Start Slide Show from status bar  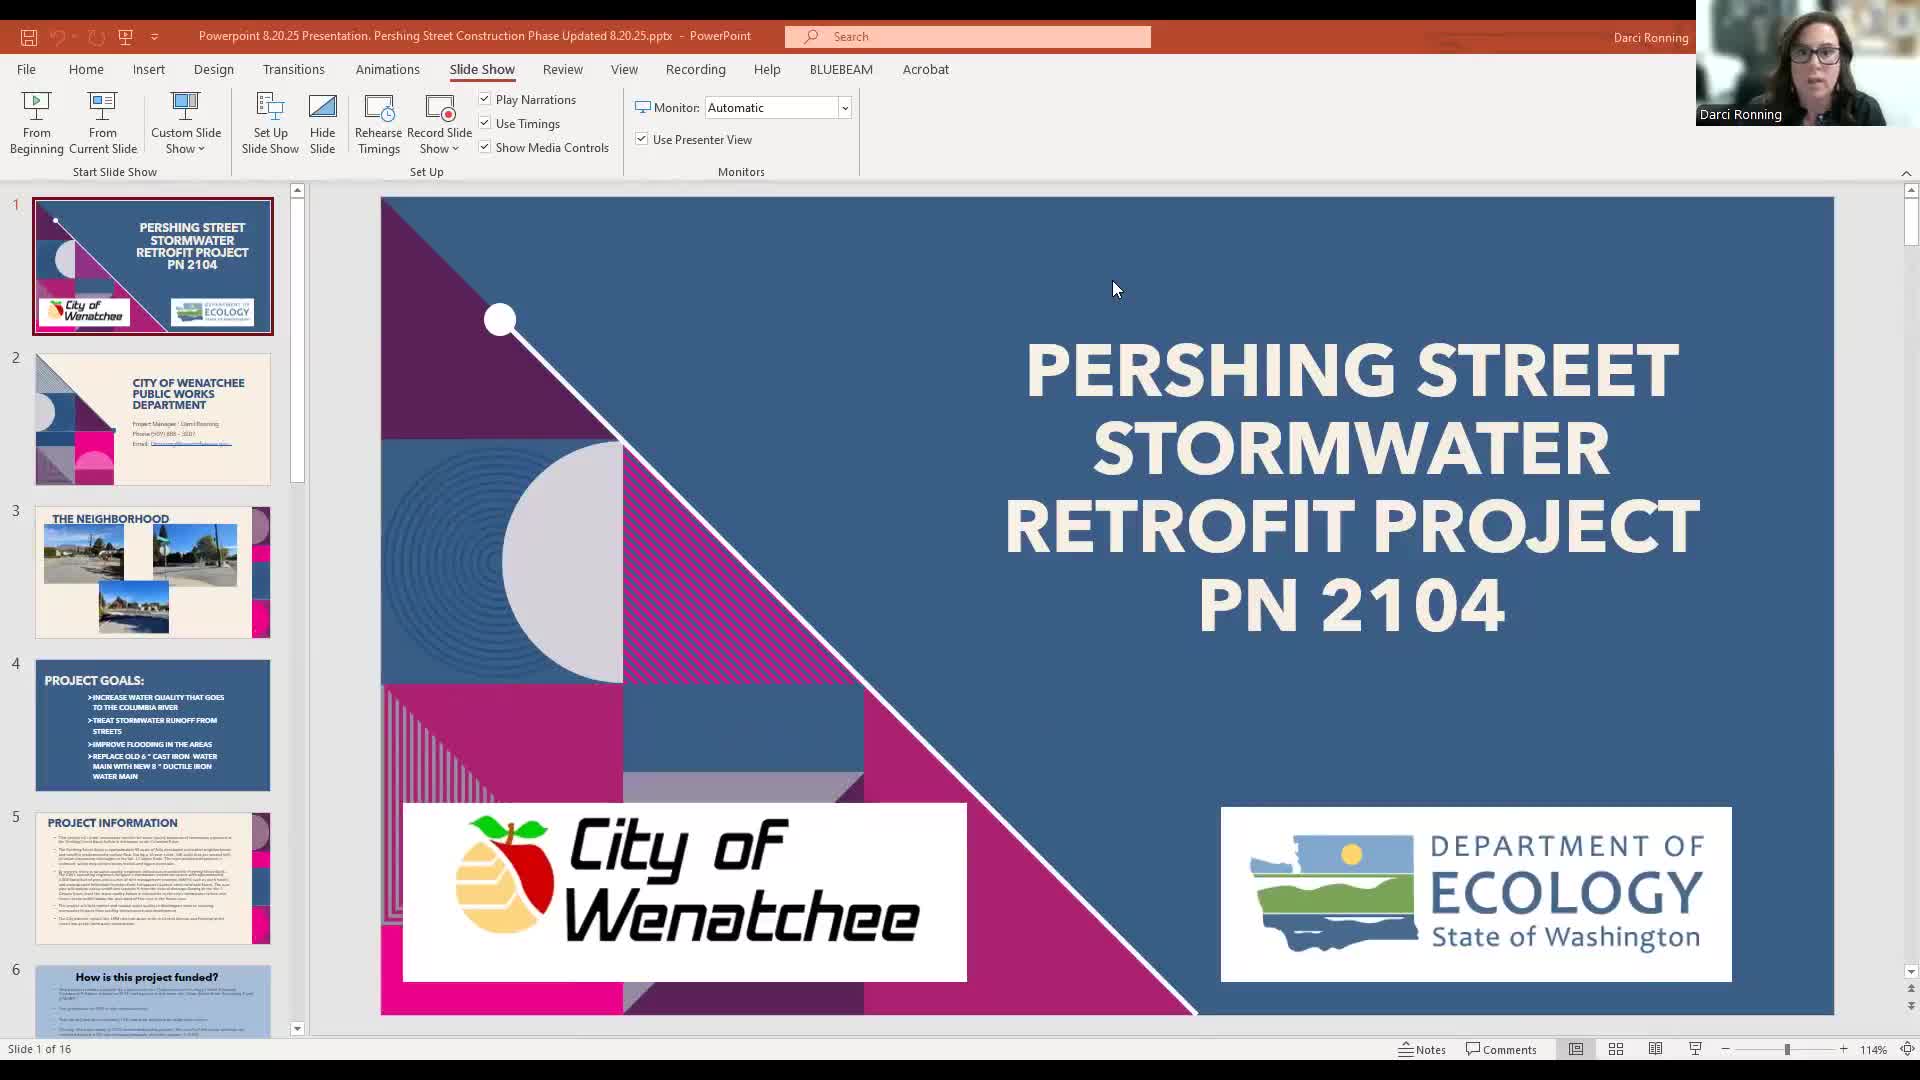click(x=1694, y=1049)
